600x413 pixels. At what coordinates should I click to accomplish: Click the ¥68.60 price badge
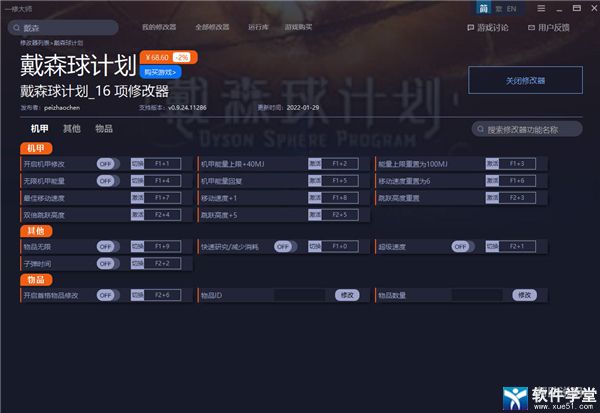click(x=168, y=57)
